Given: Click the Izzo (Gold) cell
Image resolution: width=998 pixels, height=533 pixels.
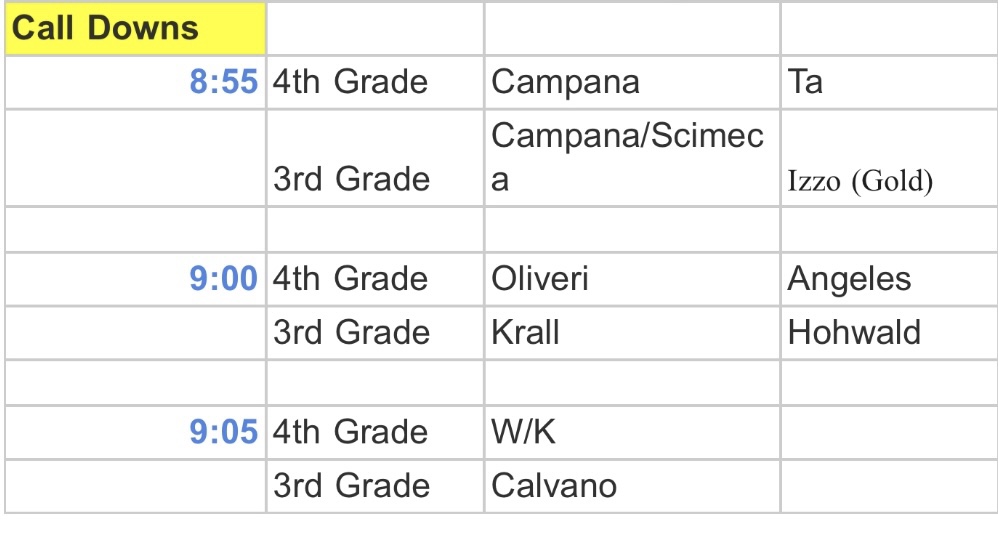Looking at the screenshot, I should (860, 182).
